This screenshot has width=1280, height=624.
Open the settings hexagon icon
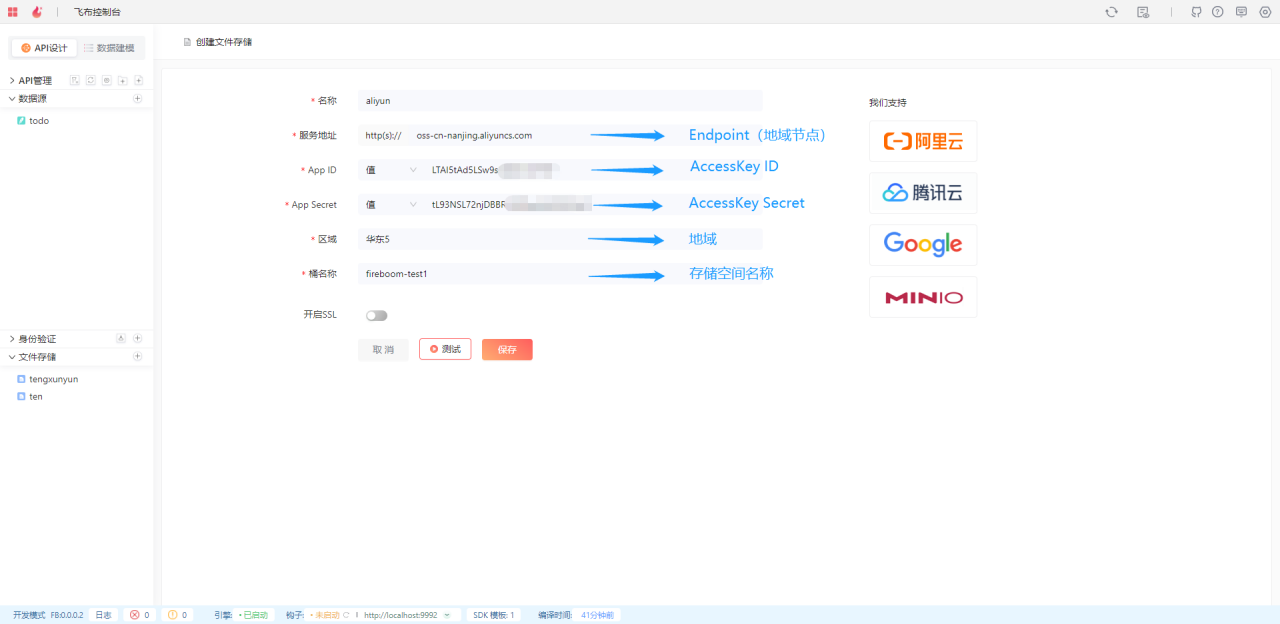pos(1265,12)
